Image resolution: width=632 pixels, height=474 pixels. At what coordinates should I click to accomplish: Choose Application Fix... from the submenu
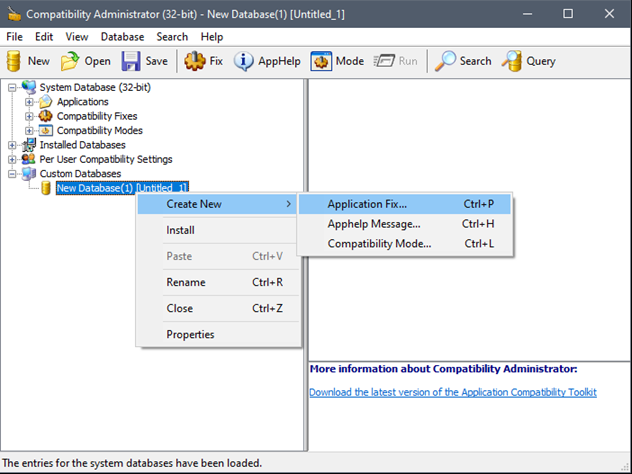pyautogui.click(x=367, y=204)
